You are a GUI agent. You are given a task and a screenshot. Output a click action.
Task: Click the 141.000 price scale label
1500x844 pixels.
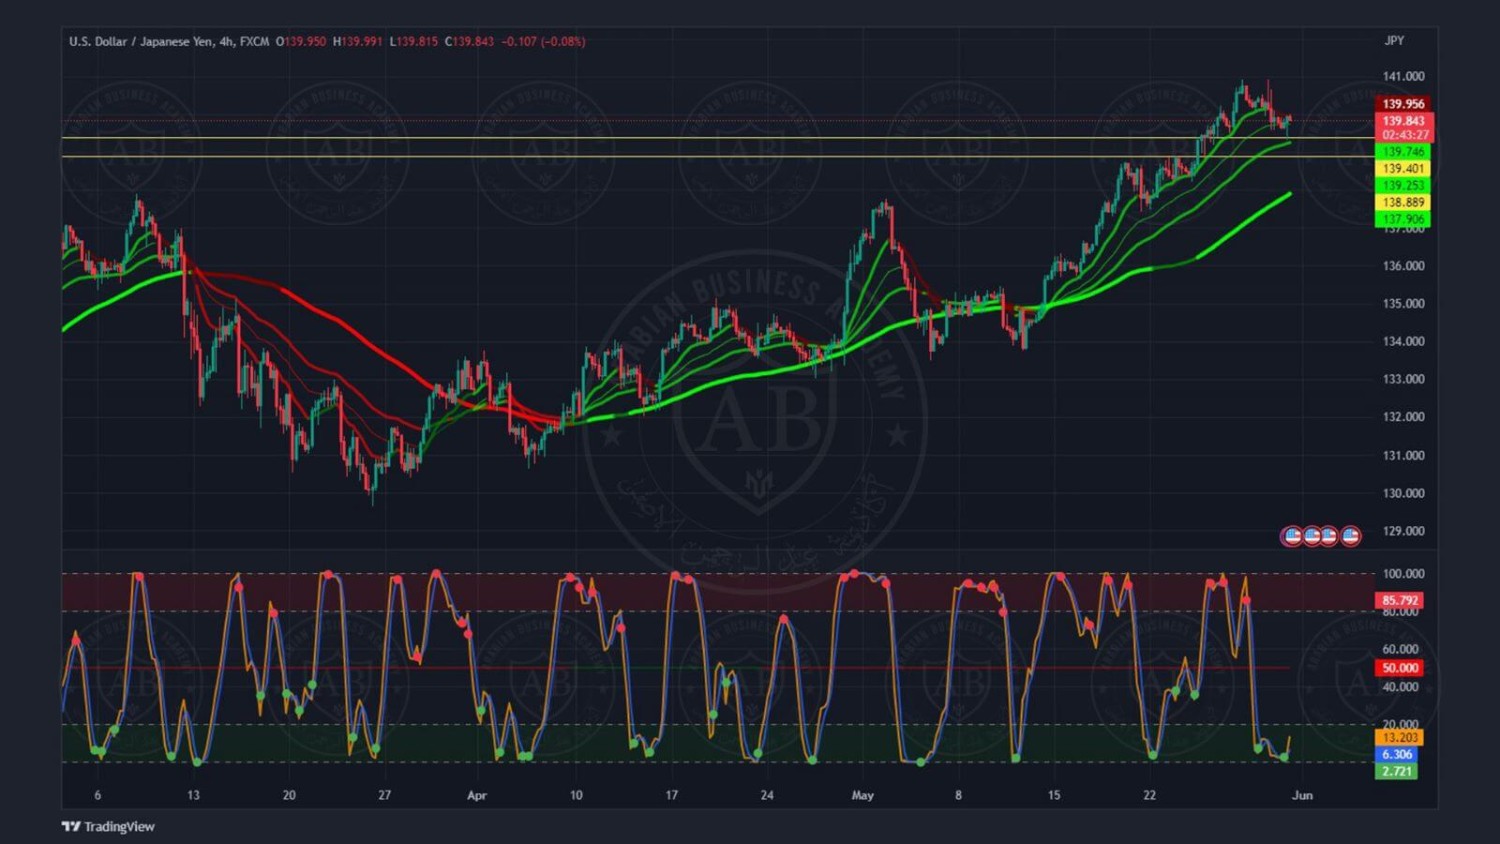point(1403,76)
